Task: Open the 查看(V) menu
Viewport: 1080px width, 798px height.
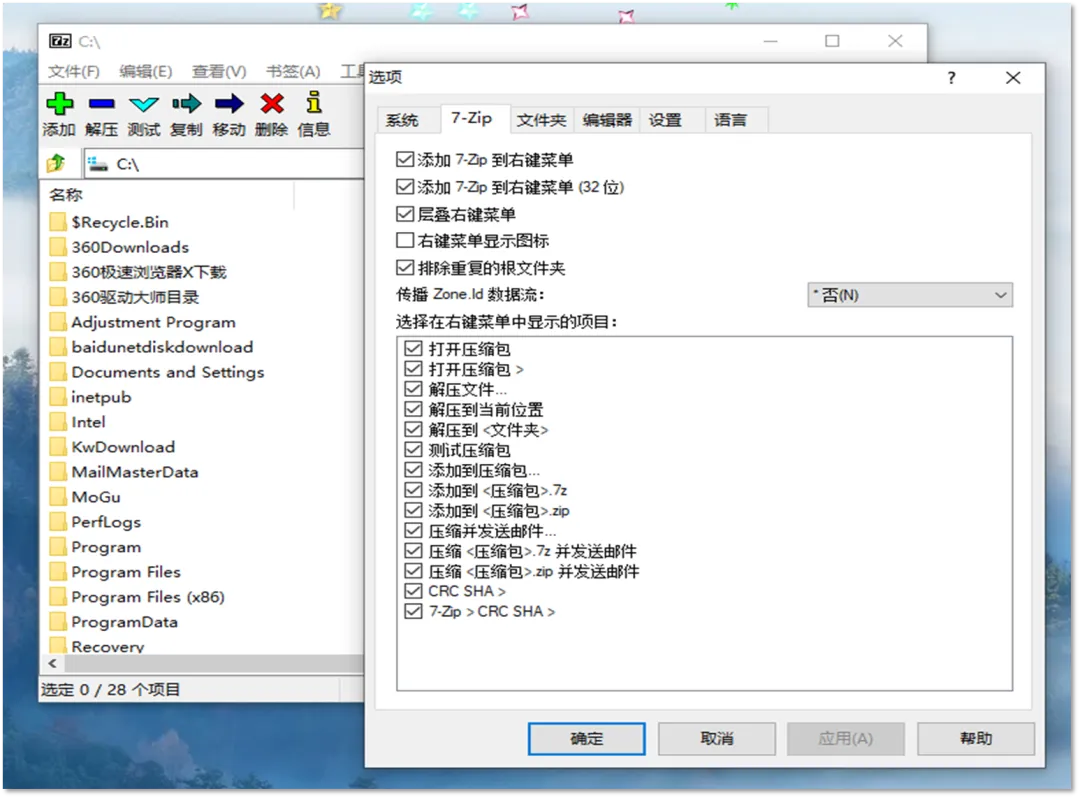Action: 219,72
